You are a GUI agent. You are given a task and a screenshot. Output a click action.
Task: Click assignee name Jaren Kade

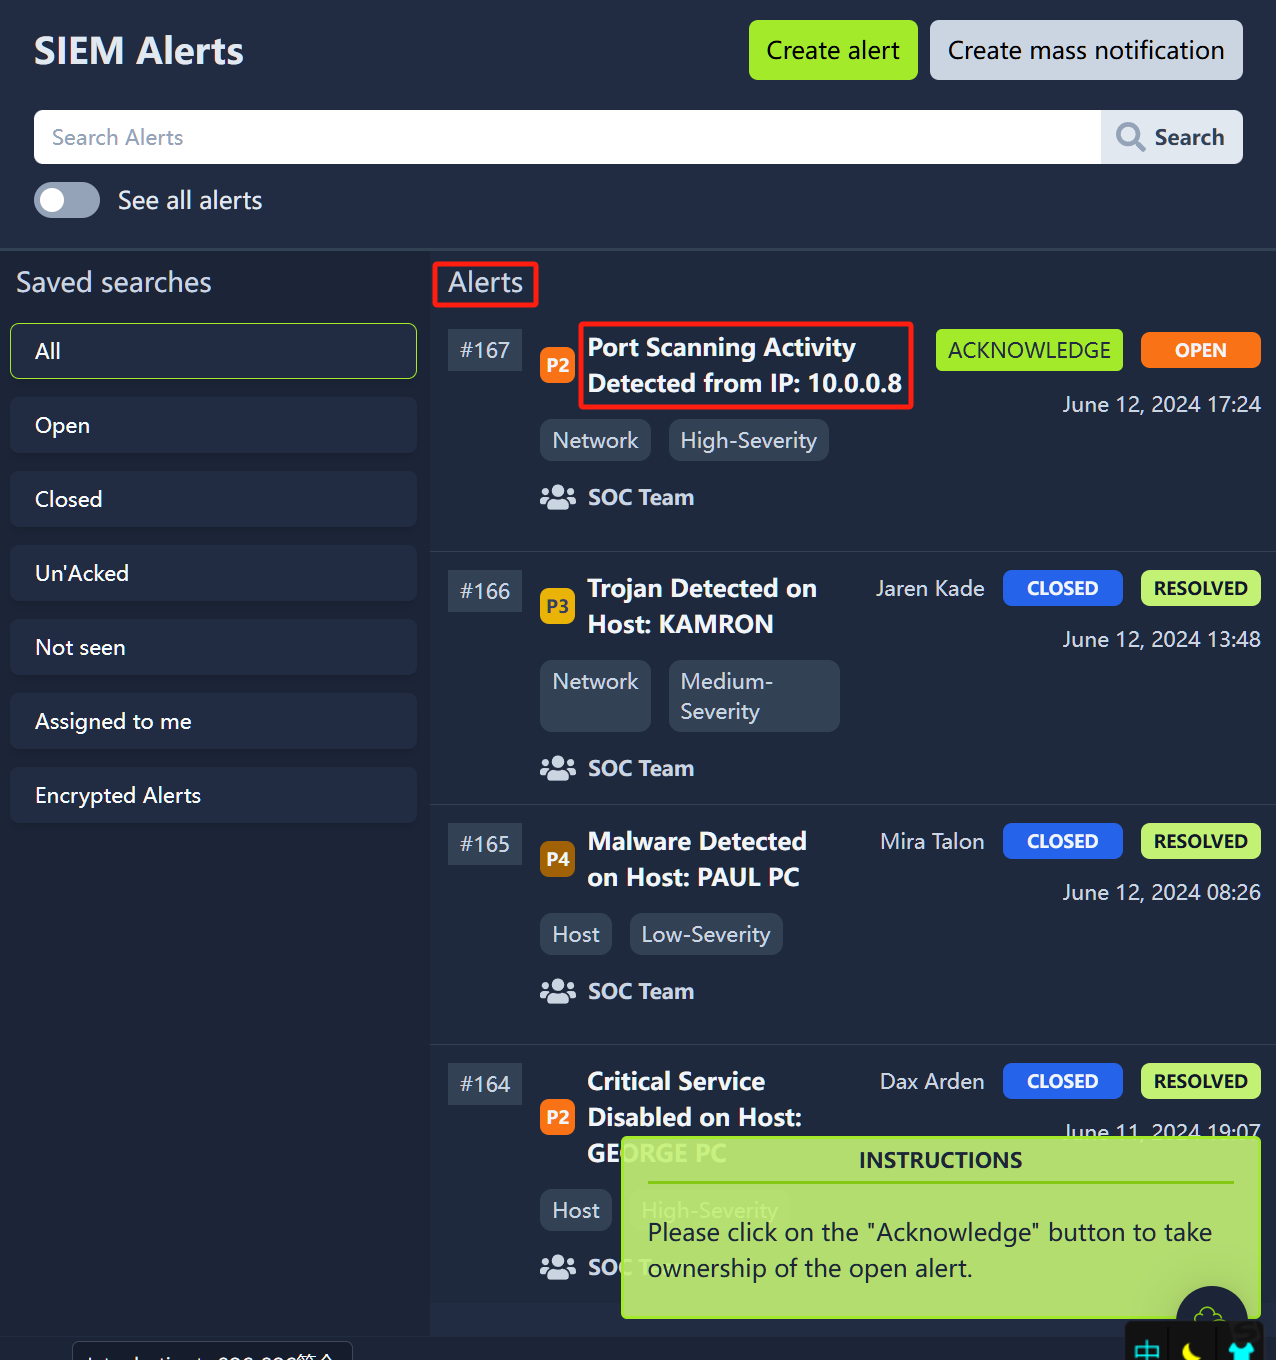(x=930, y=588)
